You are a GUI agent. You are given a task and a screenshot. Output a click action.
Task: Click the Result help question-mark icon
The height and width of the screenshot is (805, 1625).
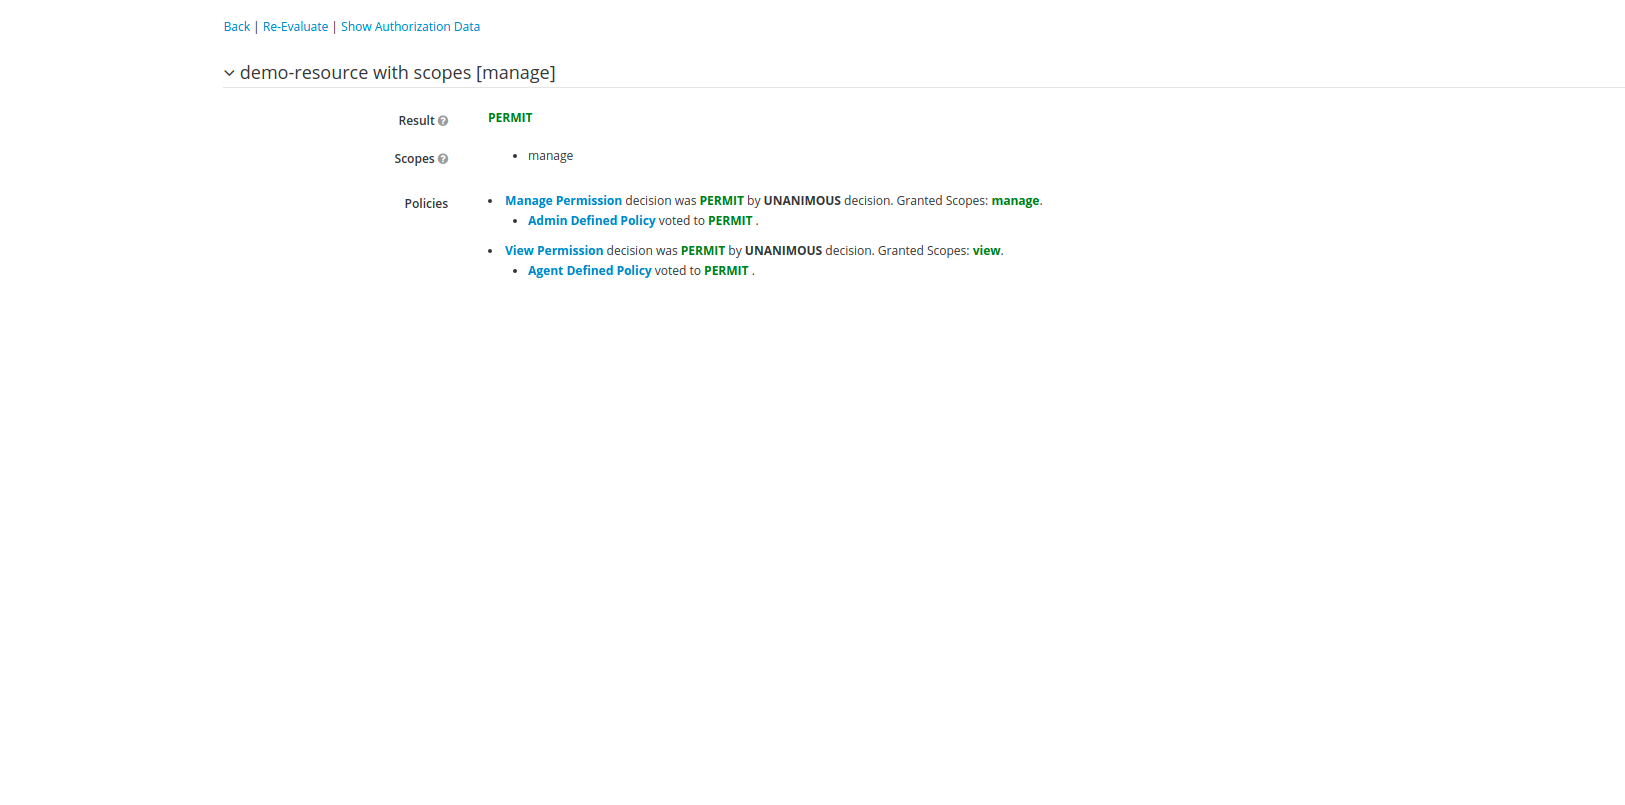pos(443,121)
